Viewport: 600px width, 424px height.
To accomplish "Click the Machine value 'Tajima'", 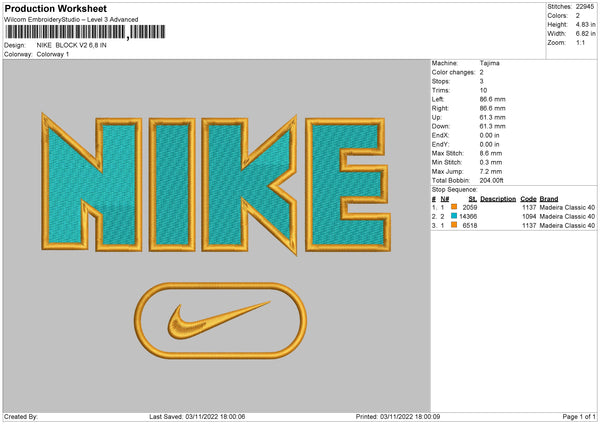I will [489, 63].
